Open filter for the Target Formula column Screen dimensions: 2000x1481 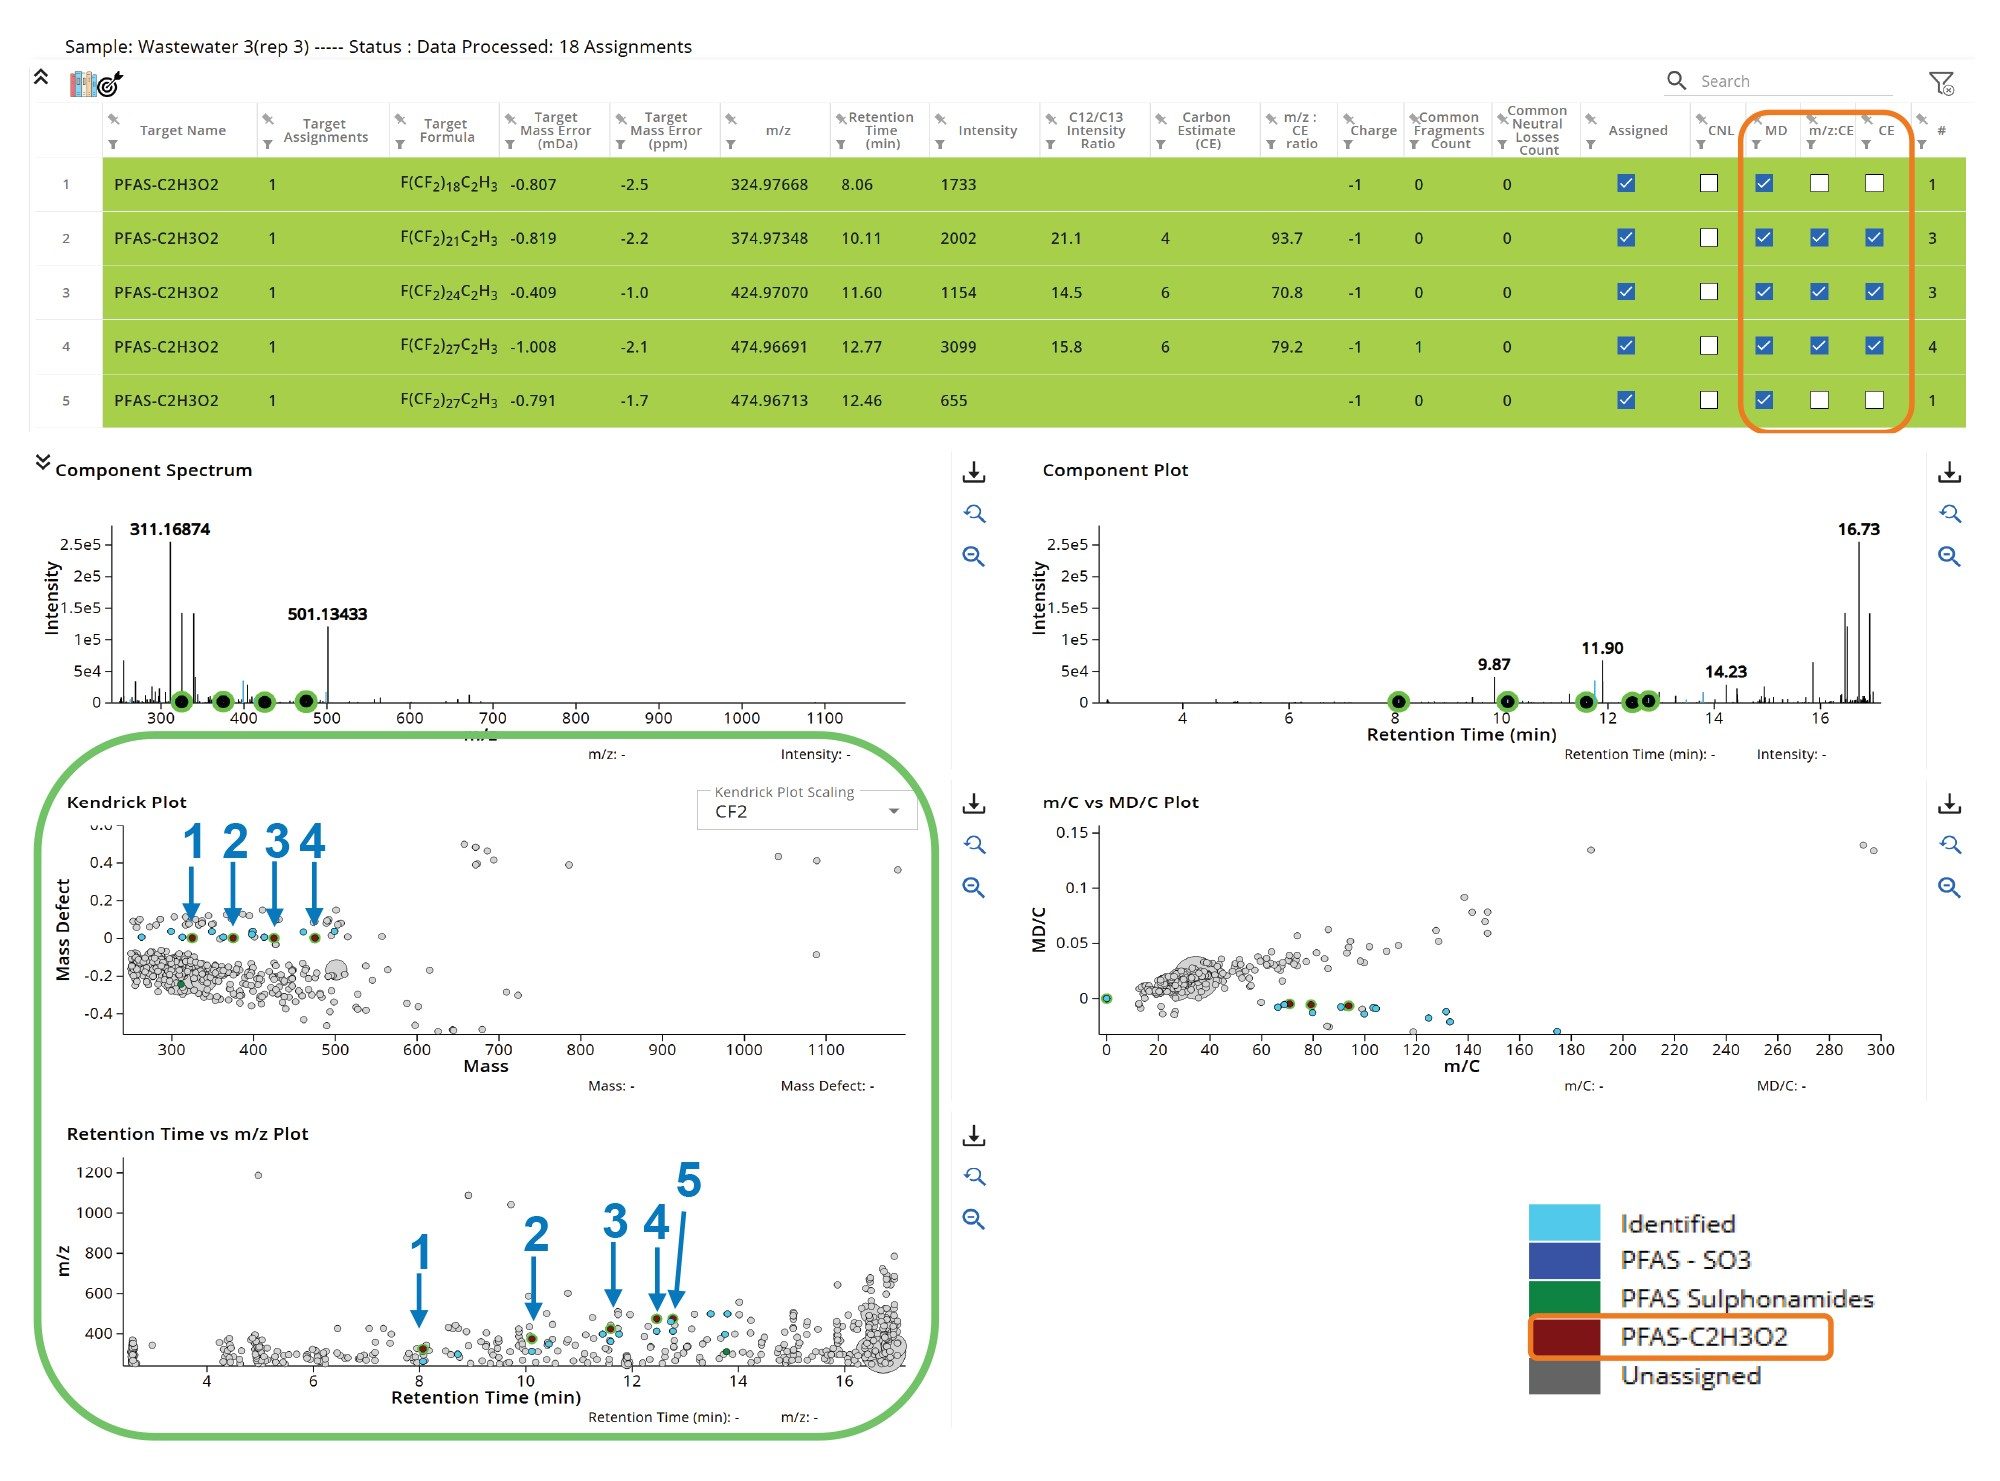(400, 145)
